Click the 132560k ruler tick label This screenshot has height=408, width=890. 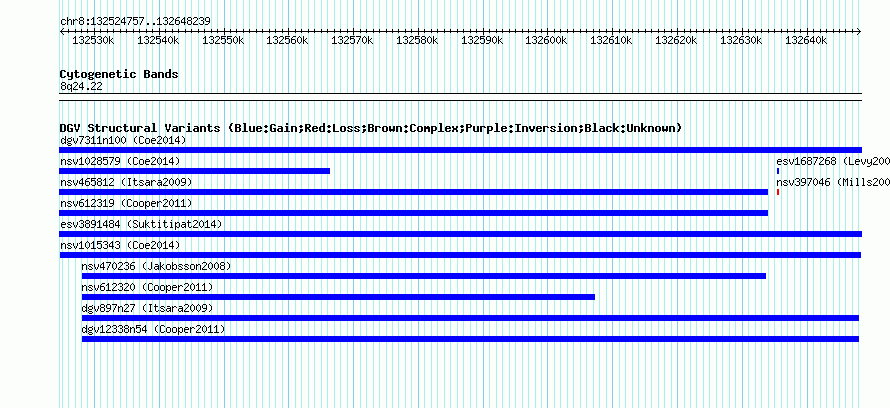287,40
